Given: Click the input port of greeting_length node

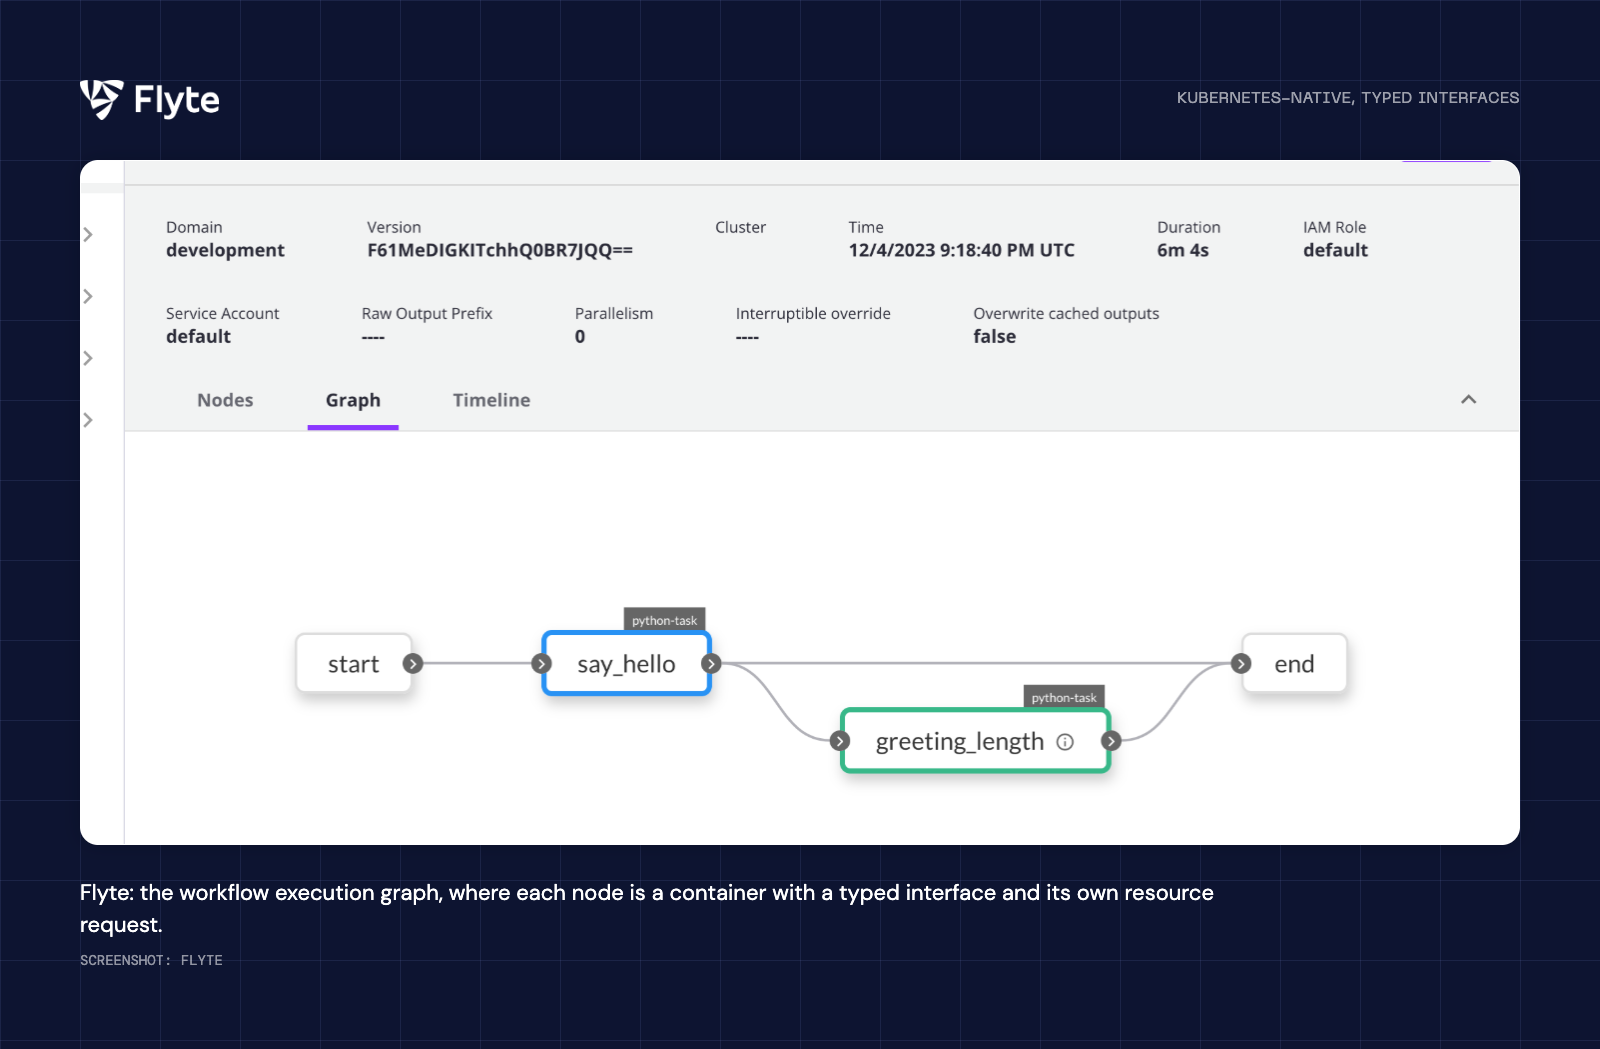Looking at the screenshot, I should pos(840,741).
